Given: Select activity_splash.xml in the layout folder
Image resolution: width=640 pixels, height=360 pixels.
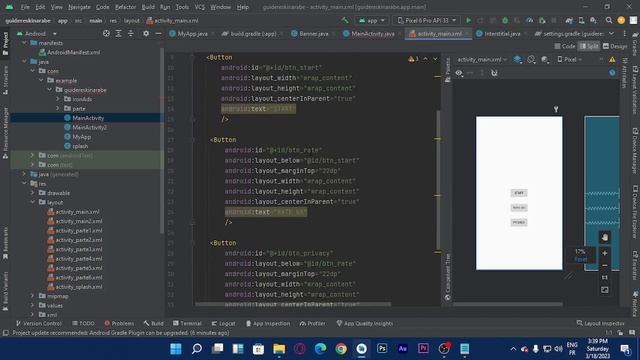Looking at the screenshot, I should point(74,287).
